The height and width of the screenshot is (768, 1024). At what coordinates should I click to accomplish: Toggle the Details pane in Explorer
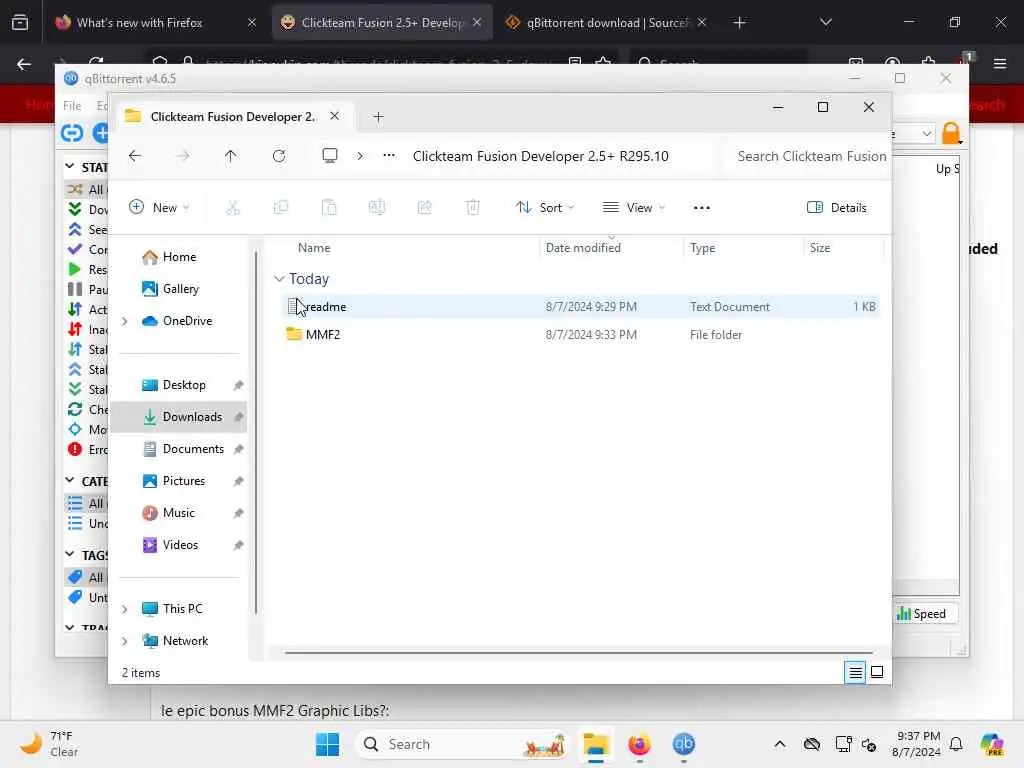pyautogui.click(x=837, y=208)
